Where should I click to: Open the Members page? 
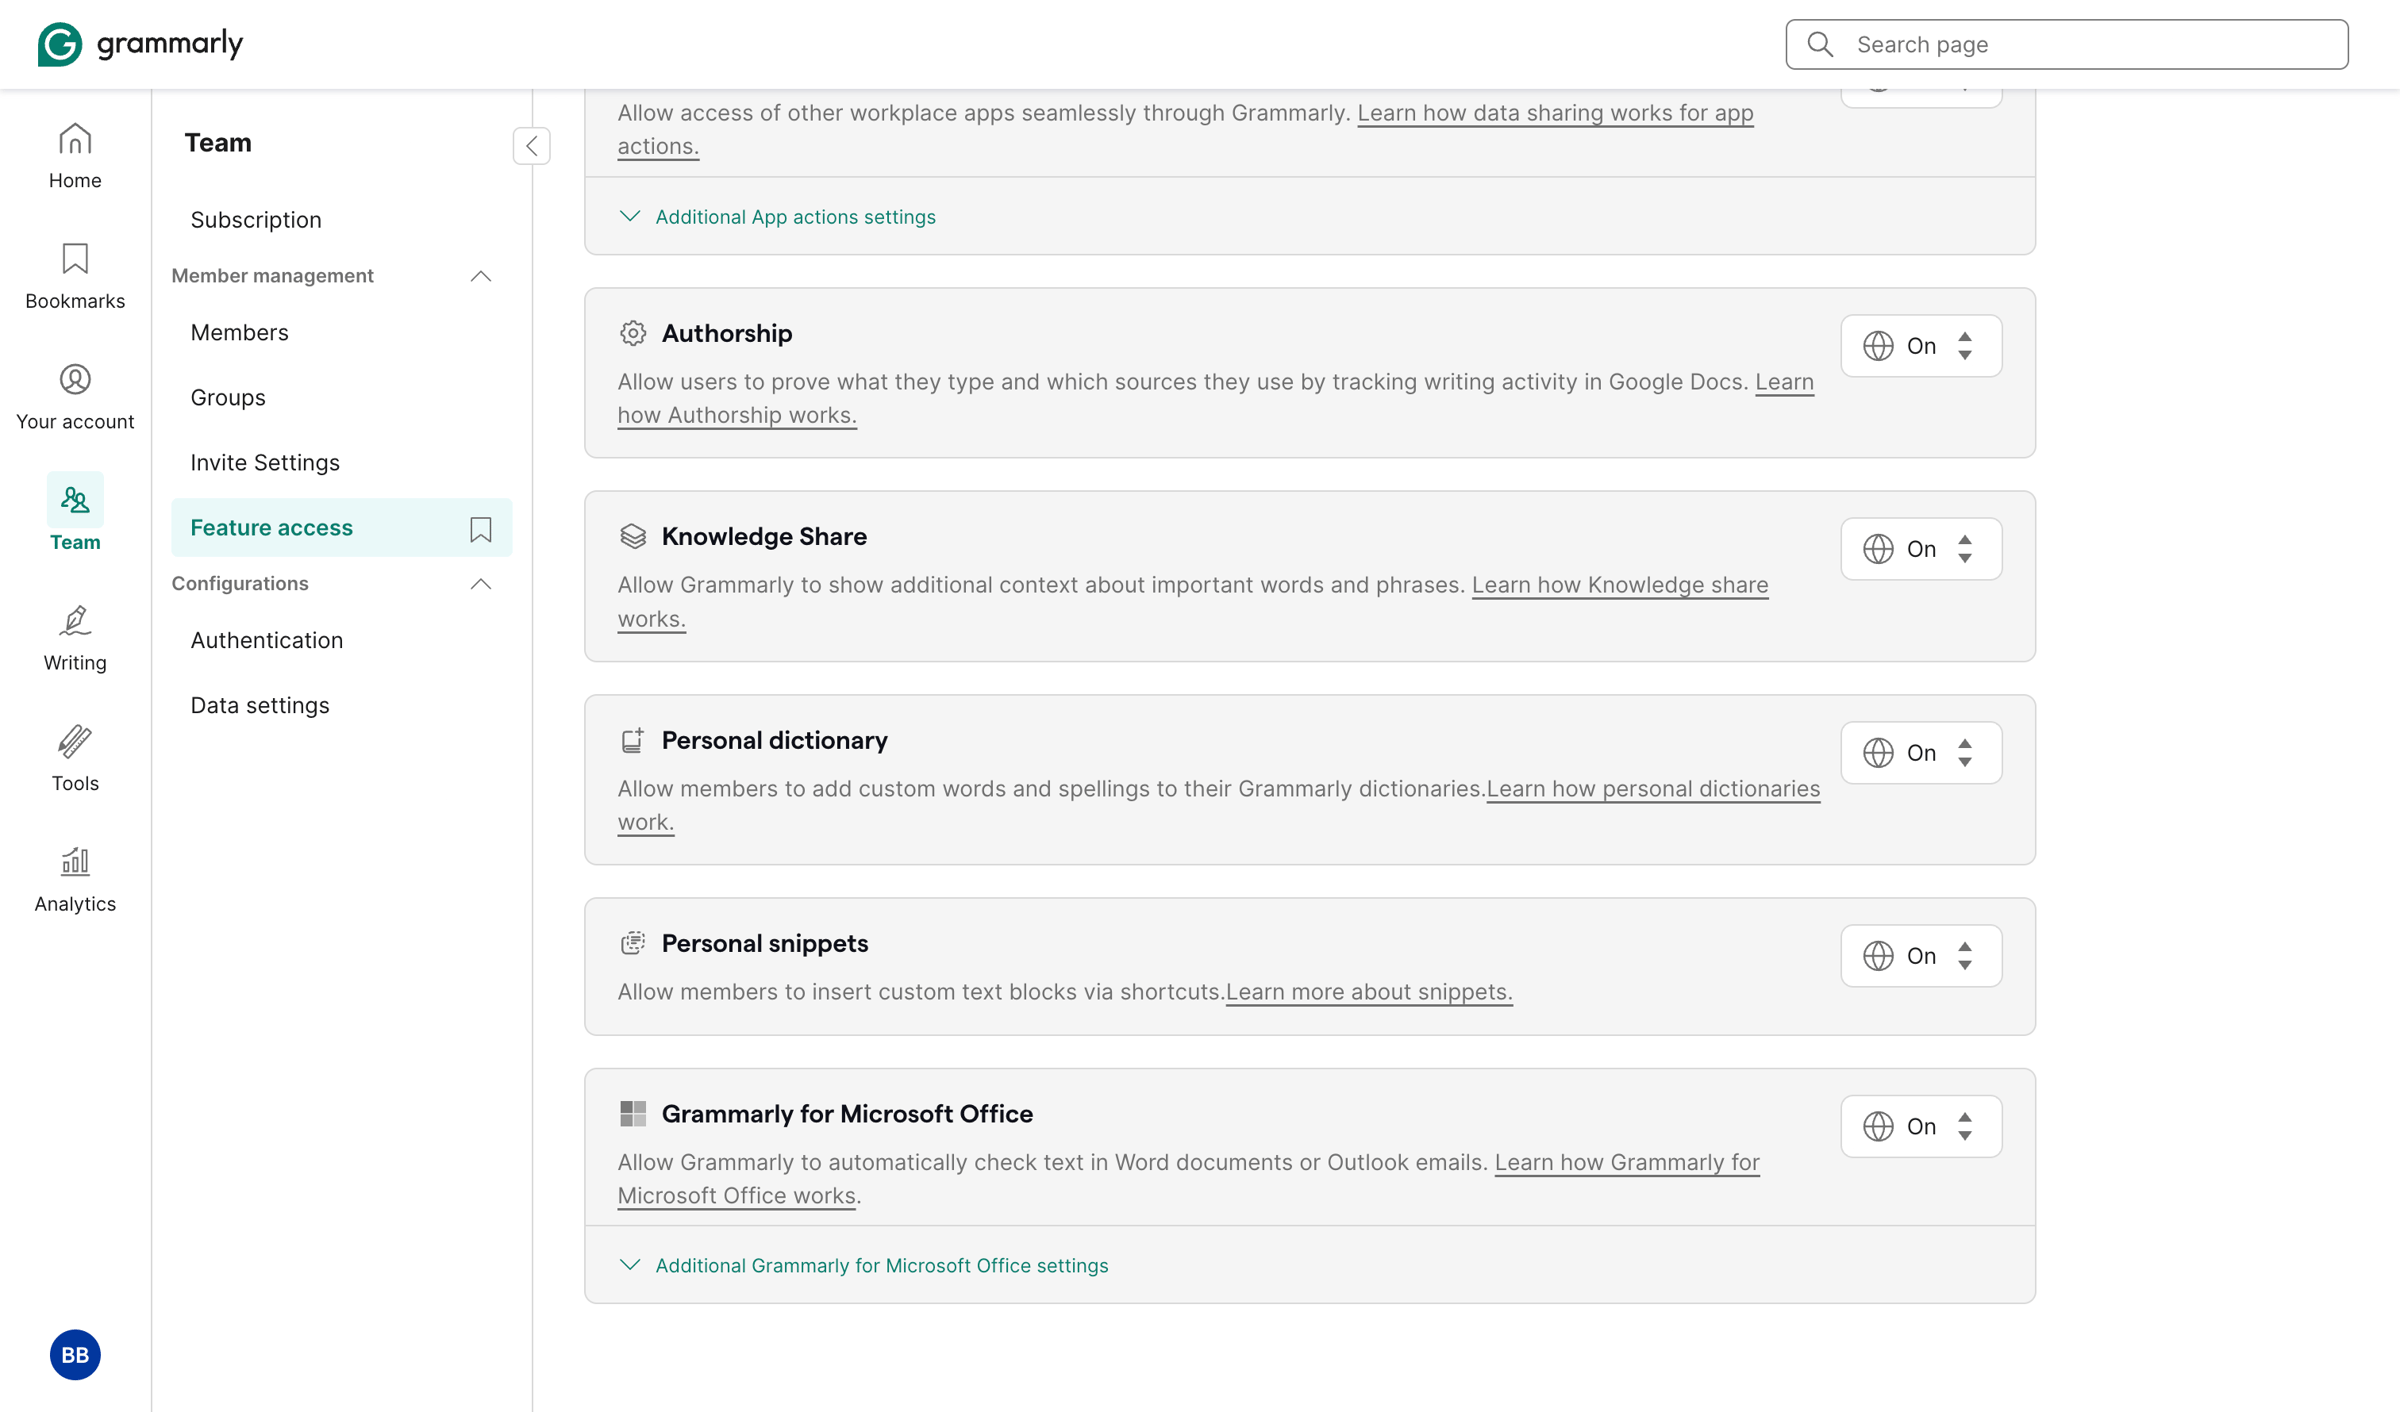[x=239, y=332]
